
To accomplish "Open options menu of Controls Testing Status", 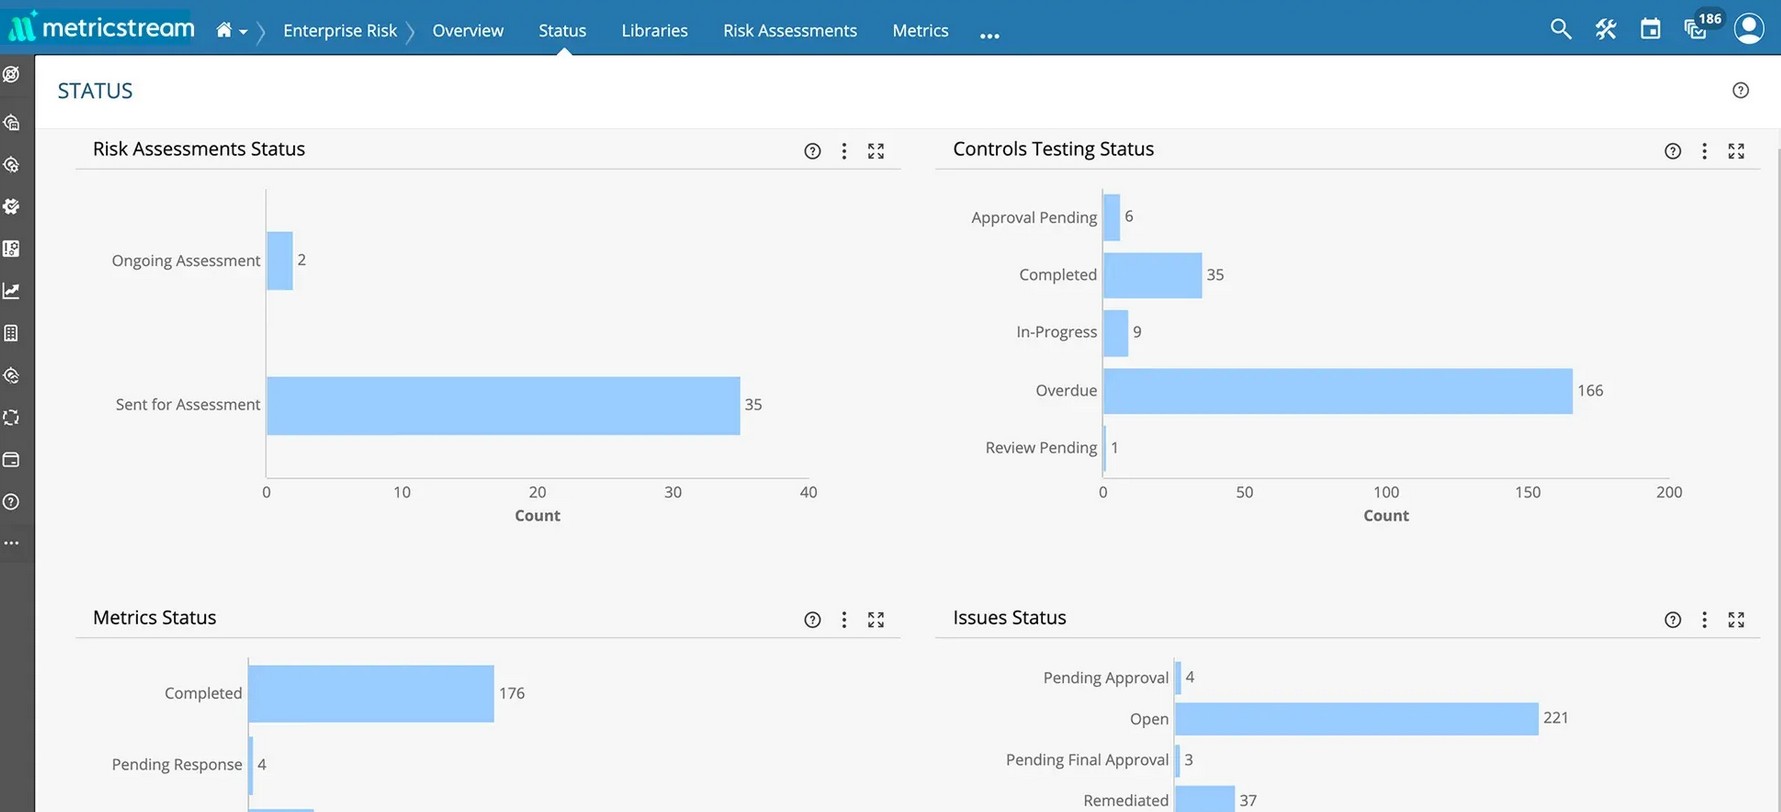I will [1704, 151].
